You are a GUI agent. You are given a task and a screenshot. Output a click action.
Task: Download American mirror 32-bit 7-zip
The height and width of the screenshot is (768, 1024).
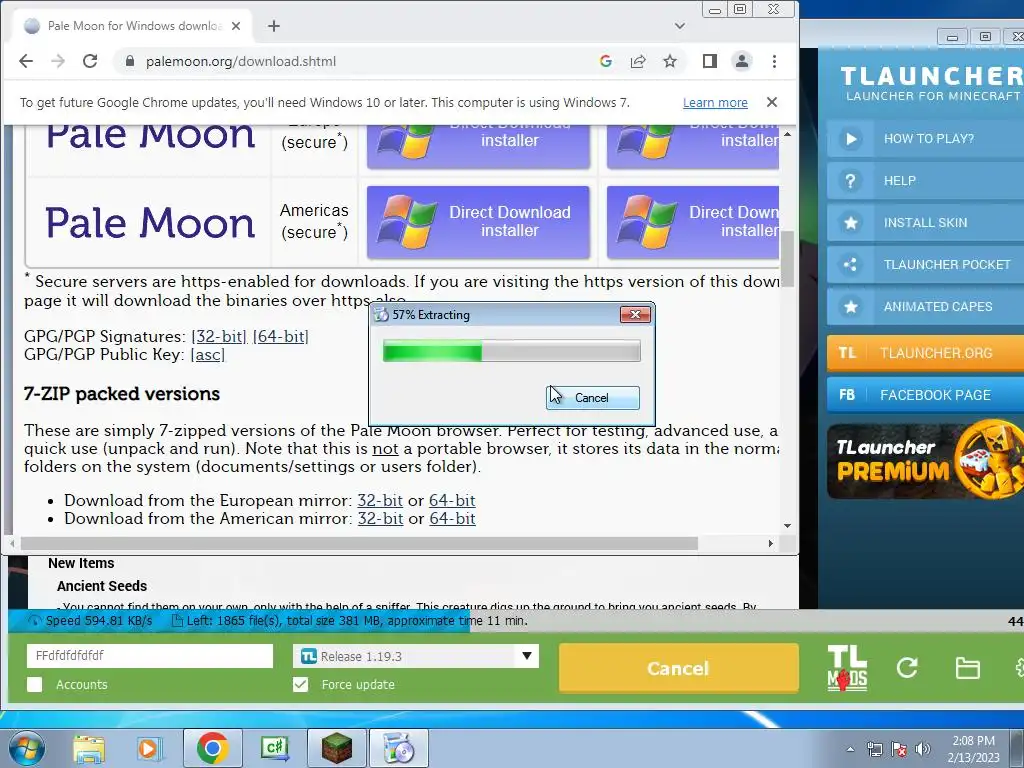[x=380, y=519]
